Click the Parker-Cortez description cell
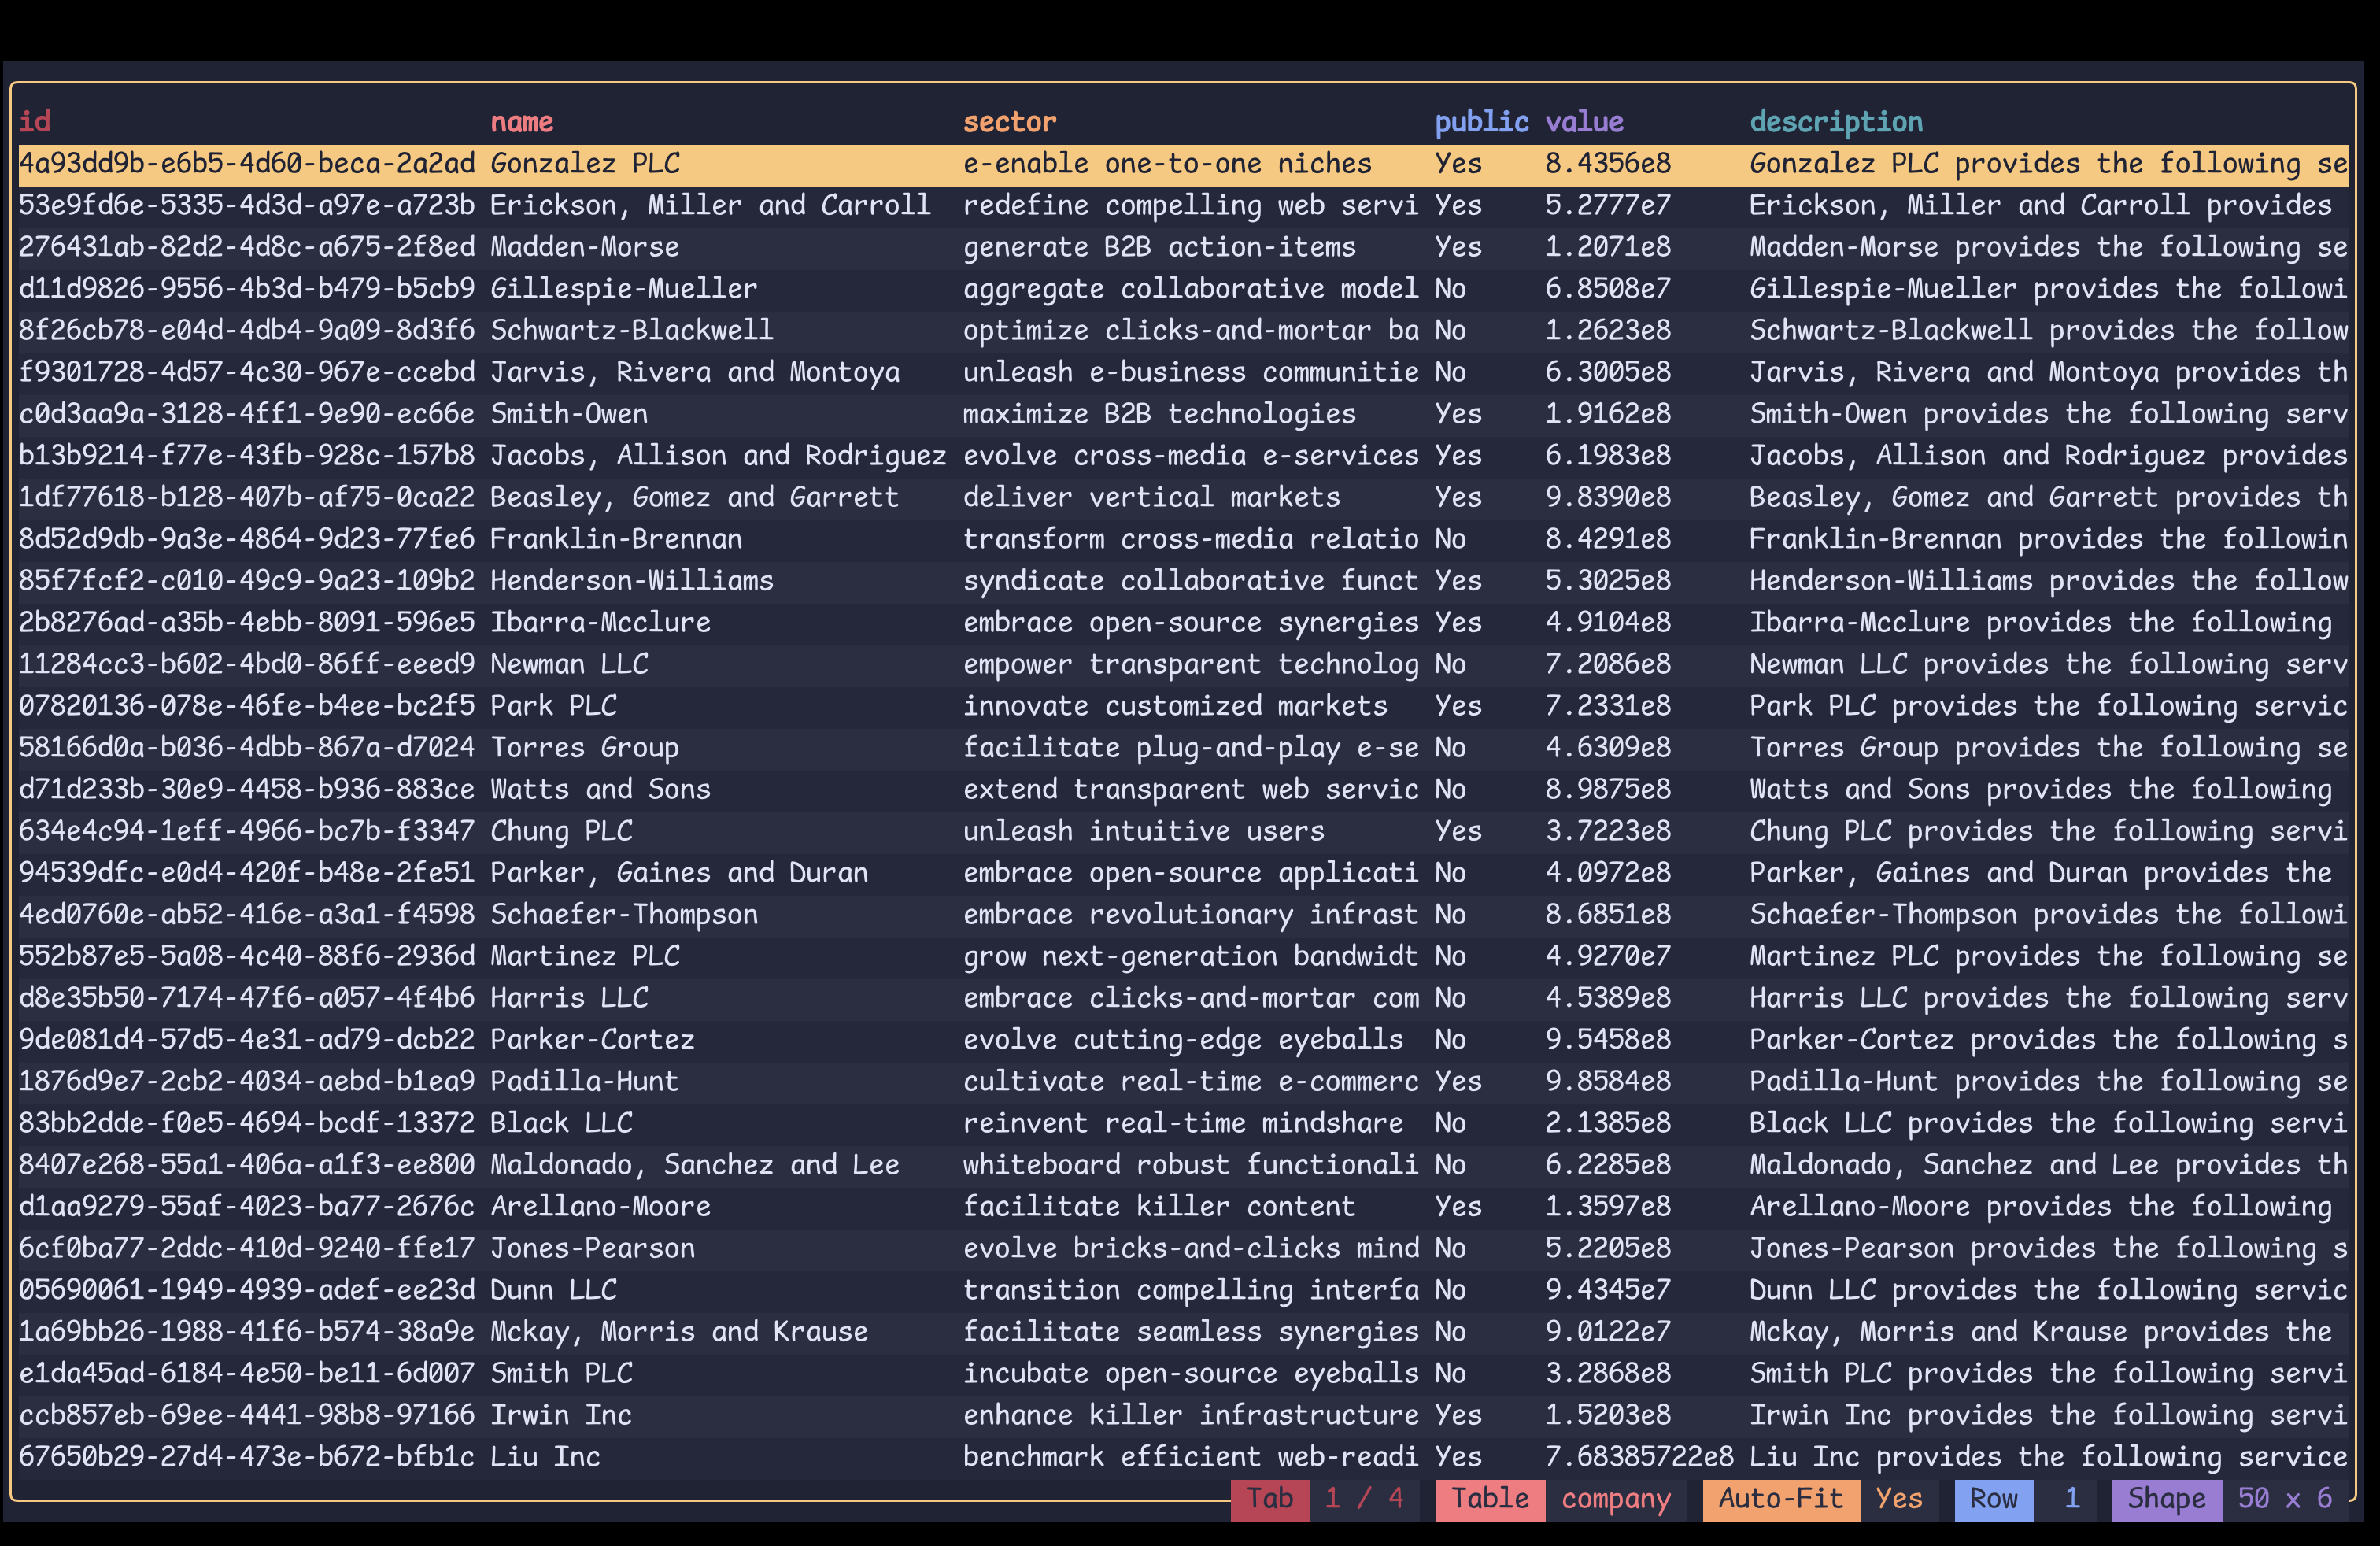2380x1546 pixels. click(x=2047, y=1039)
